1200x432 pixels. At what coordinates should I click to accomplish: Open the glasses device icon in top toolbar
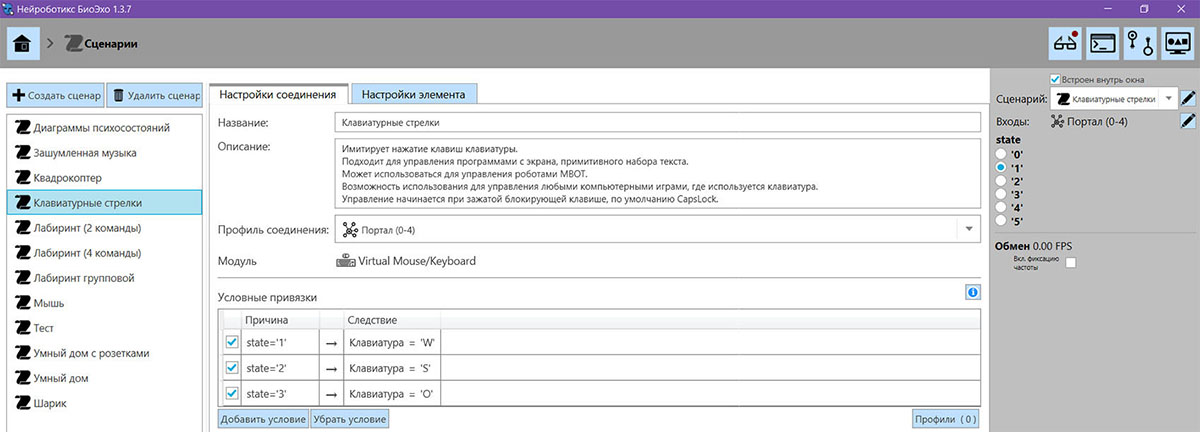coord(1064,43)
